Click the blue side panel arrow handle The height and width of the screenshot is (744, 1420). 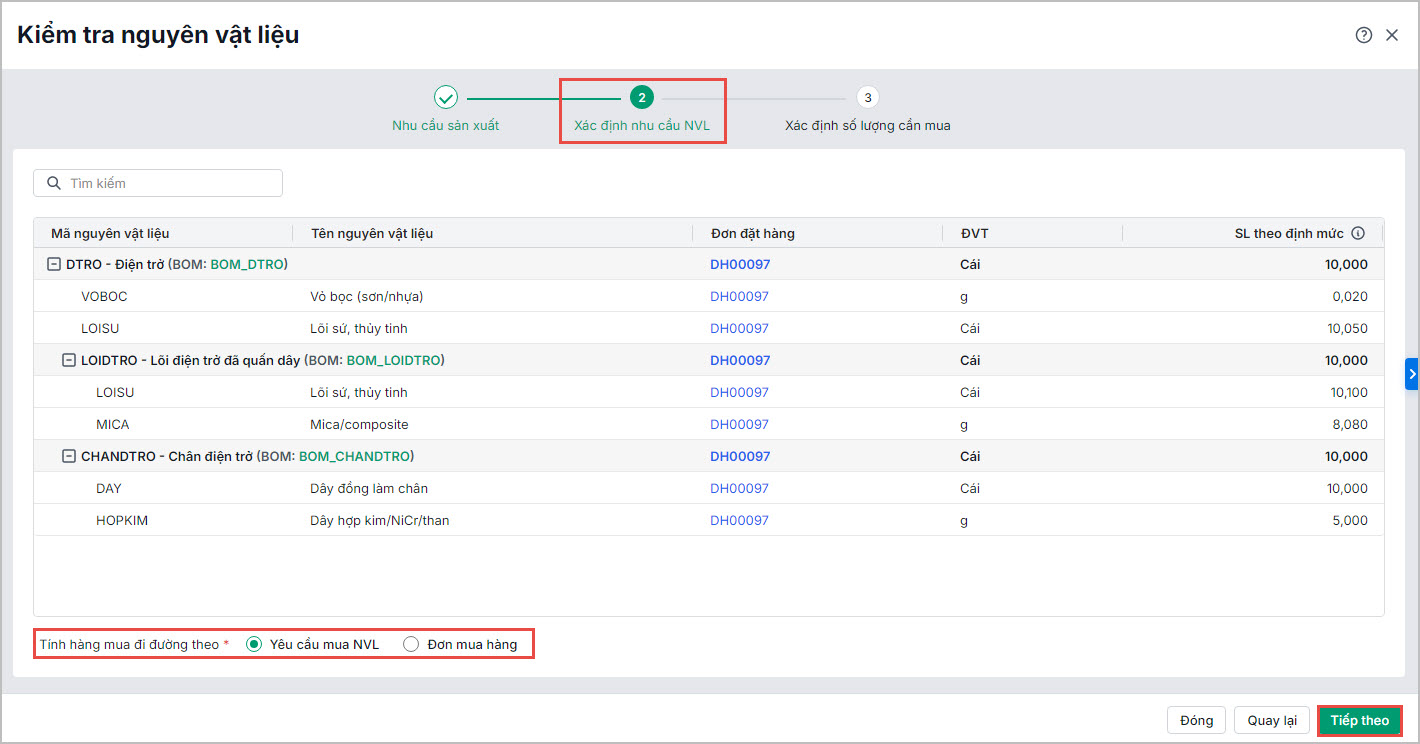1412,373
